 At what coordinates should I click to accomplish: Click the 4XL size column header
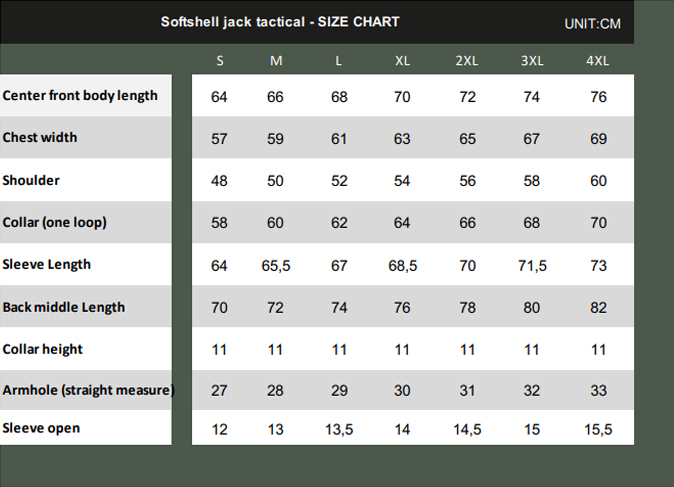click(x=598, y=60)
